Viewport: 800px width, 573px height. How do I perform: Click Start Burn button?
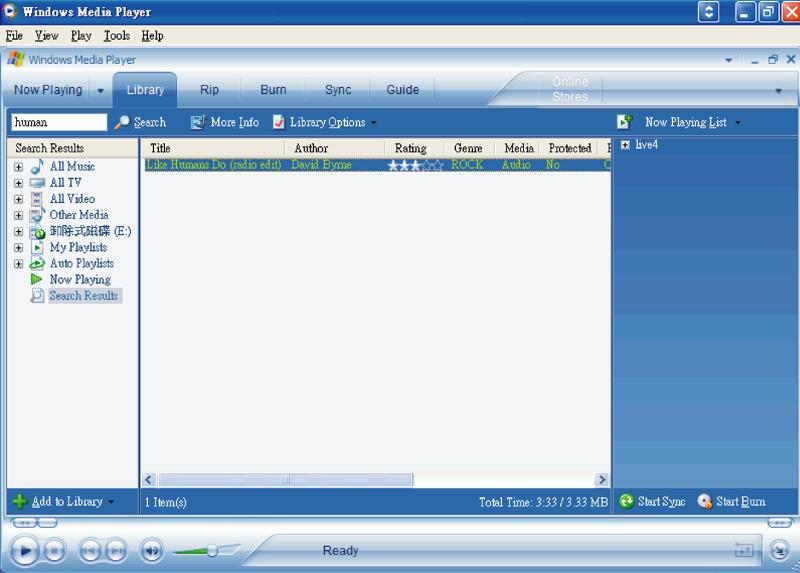[x=732, y=502]
